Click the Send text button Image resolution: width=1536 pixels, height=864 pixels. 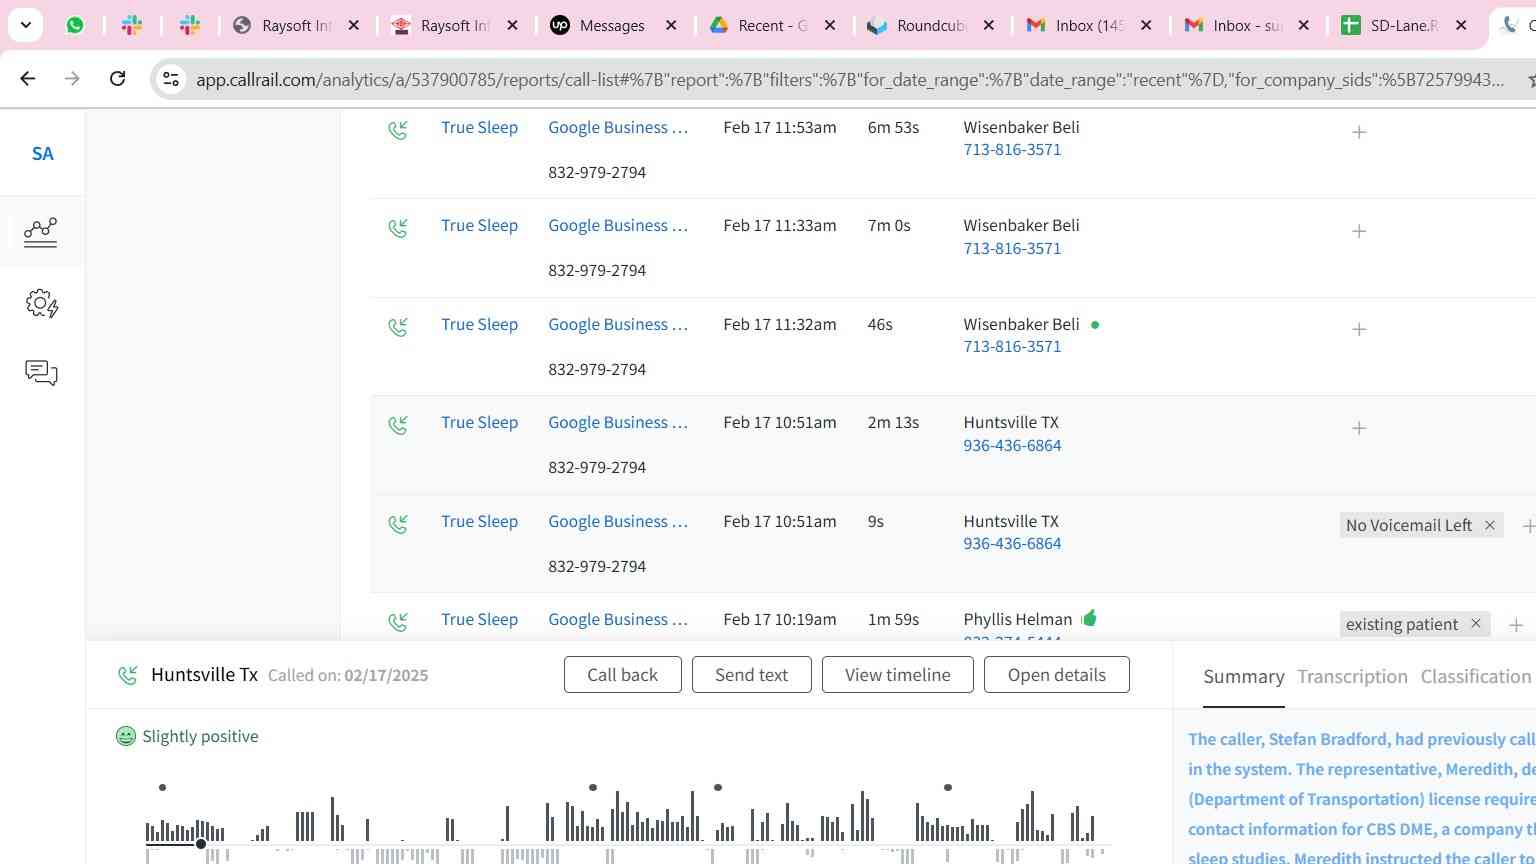[751, 675]
